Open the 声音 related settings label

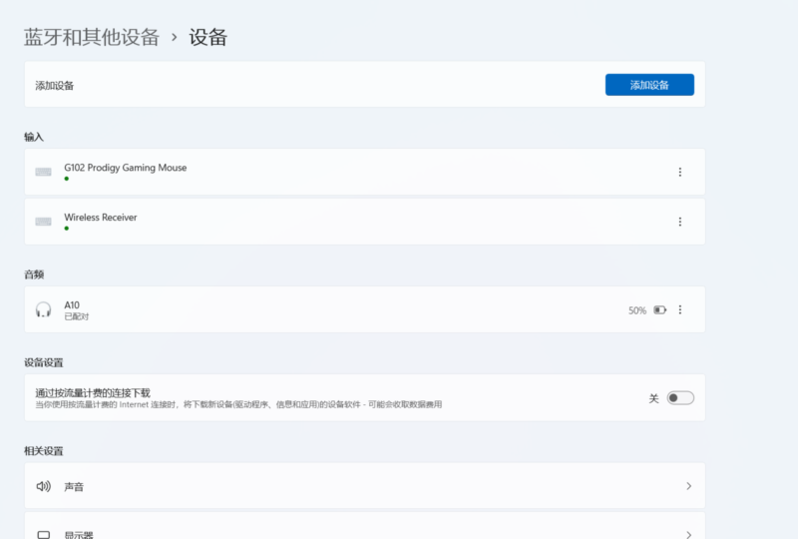(x=74, y=487)
